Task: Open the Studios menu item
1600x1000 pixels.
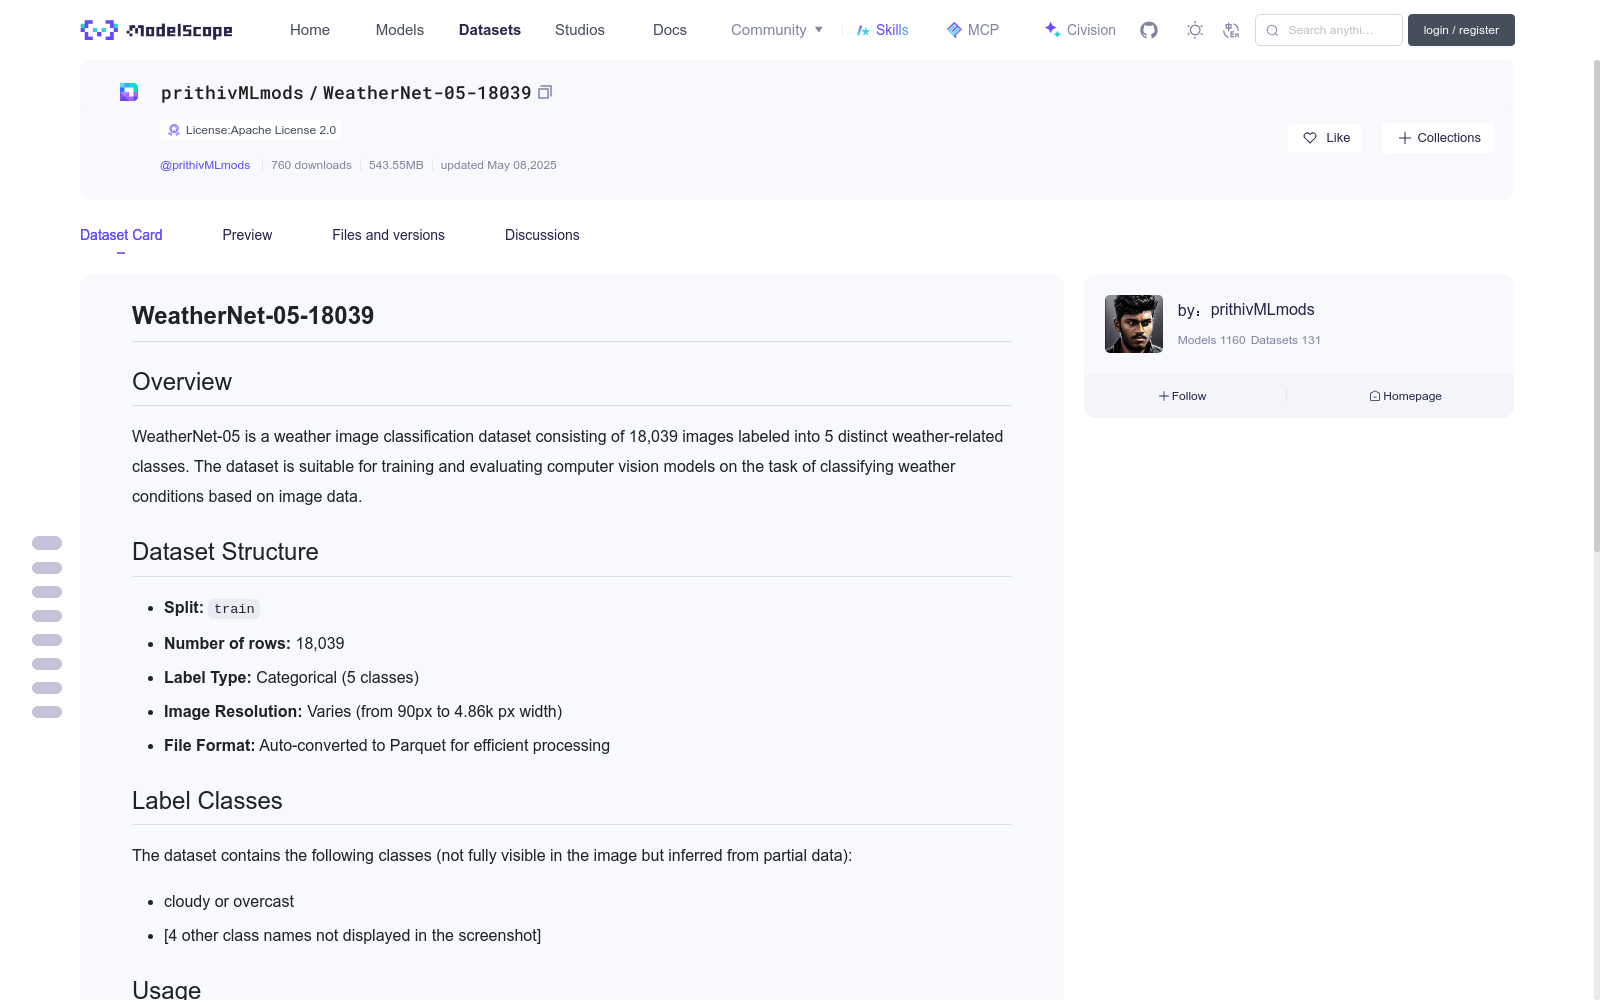Action: pyautogui.click(x=580, y=30)
